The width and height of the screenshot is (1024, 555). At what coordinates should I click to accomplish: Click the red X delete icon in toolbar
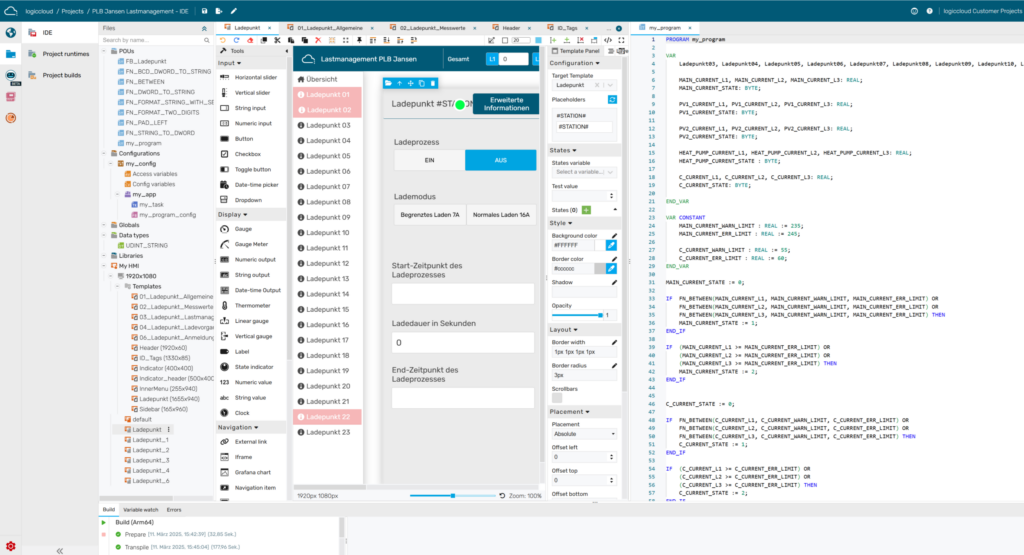(x=317, y=40)
